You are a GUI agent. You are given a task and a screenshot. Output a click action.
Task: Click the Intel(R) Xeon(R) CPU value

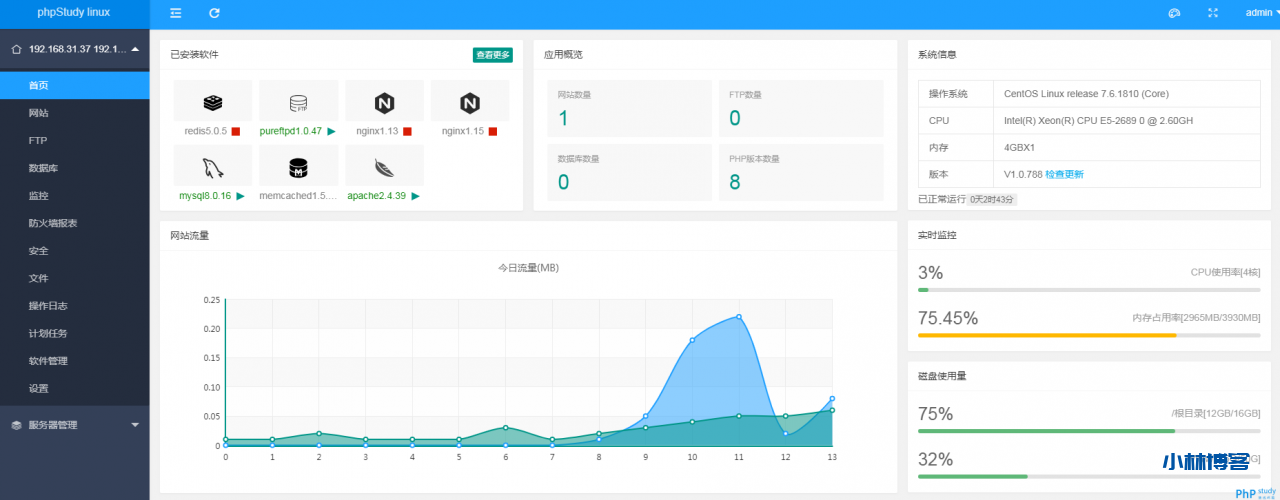click(x=1098, y=120)
